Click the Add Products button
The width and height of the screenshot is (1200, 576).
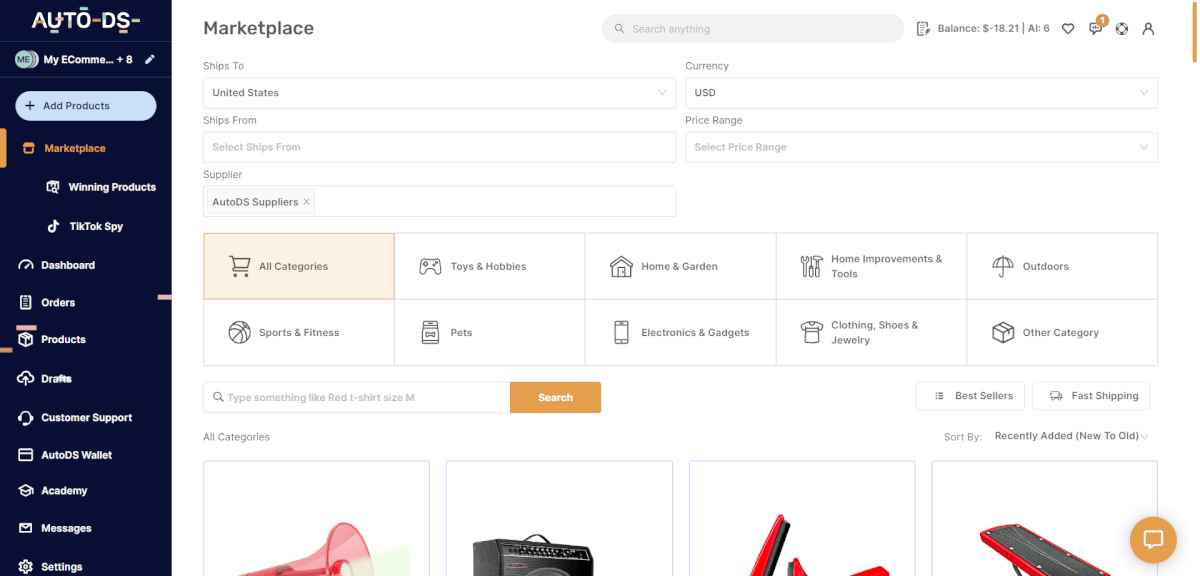tap(86, 106)
